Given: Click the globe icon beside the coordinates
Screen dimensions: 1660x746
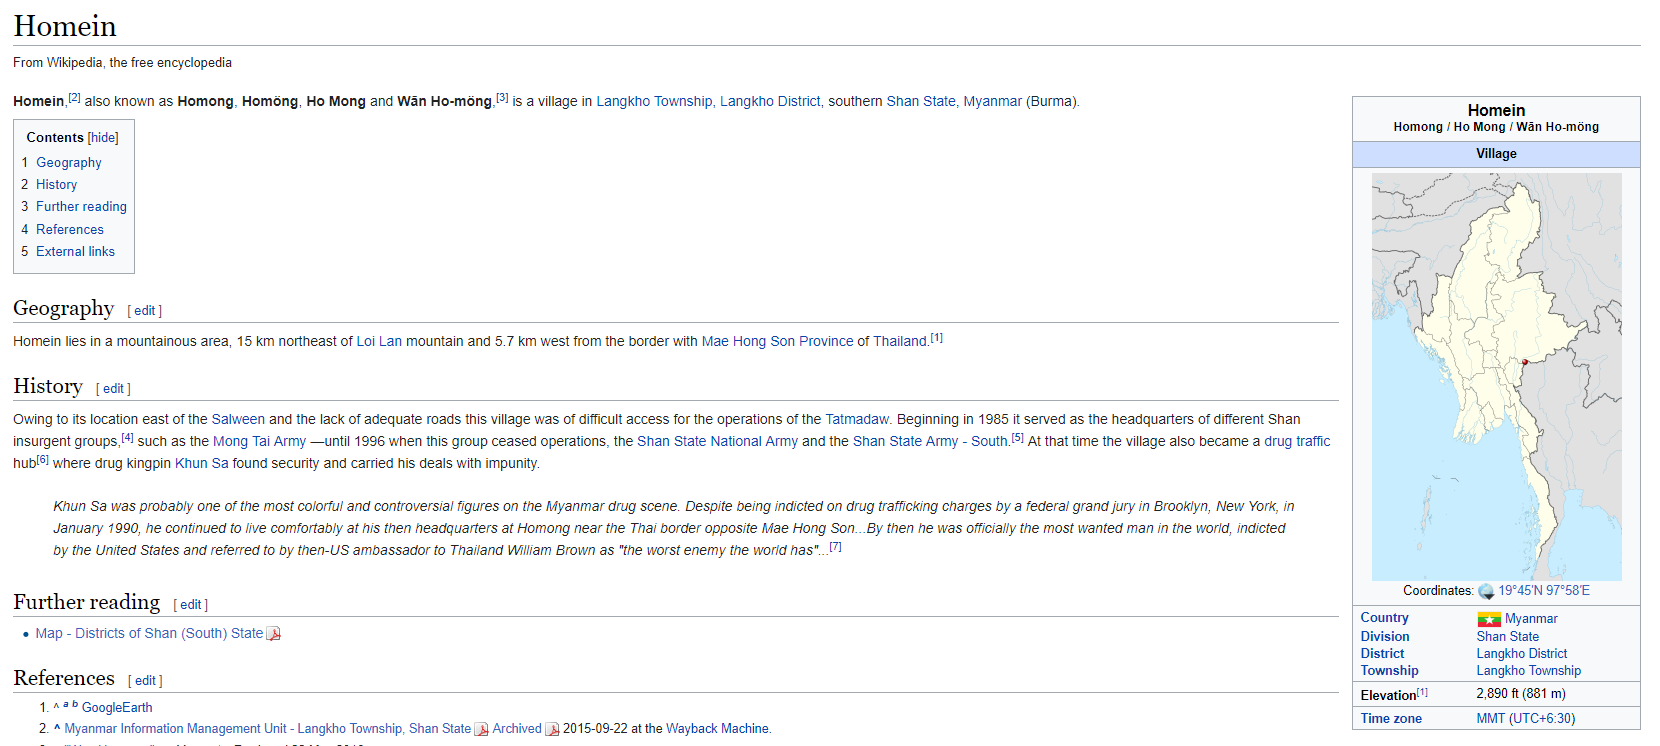Looking at the screenshot, I should pos(1486,591).
